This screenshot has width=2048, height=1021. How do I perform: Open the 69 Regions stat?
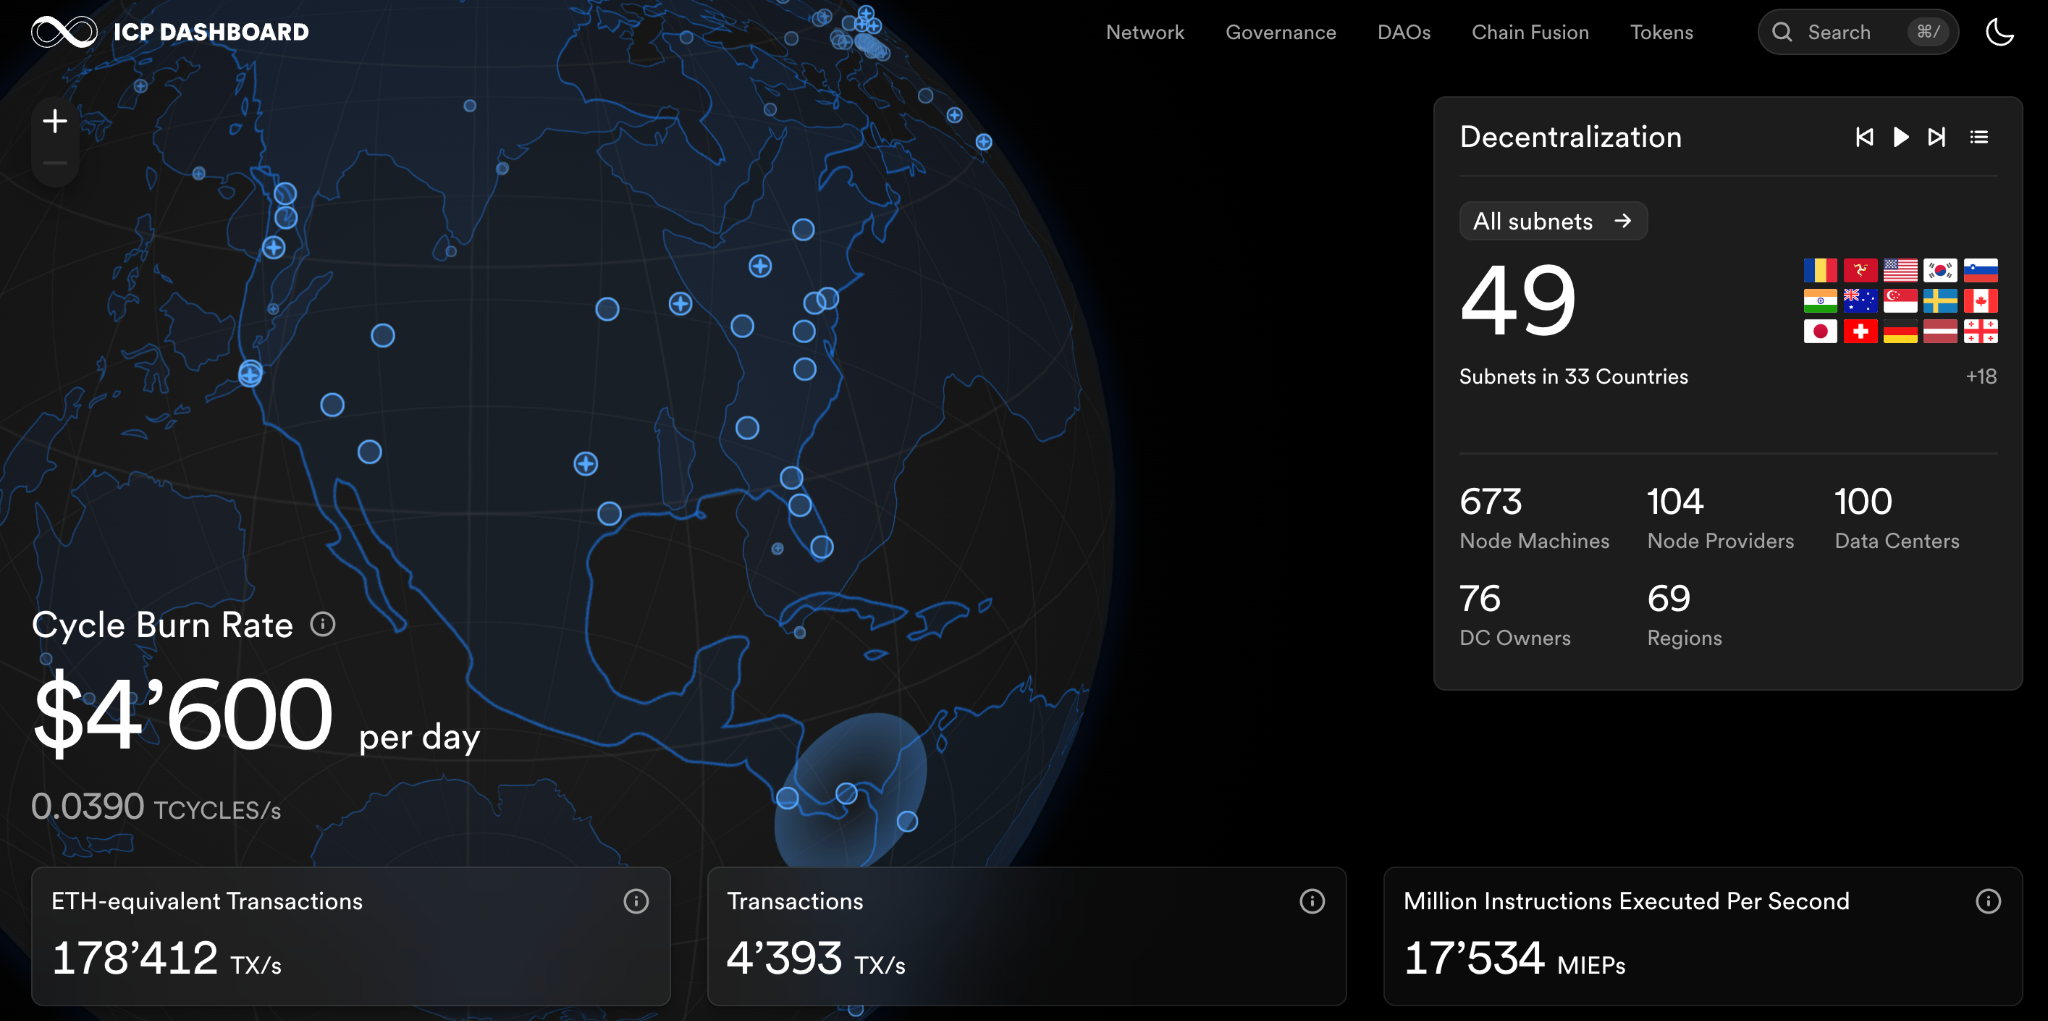point(1685,615)
